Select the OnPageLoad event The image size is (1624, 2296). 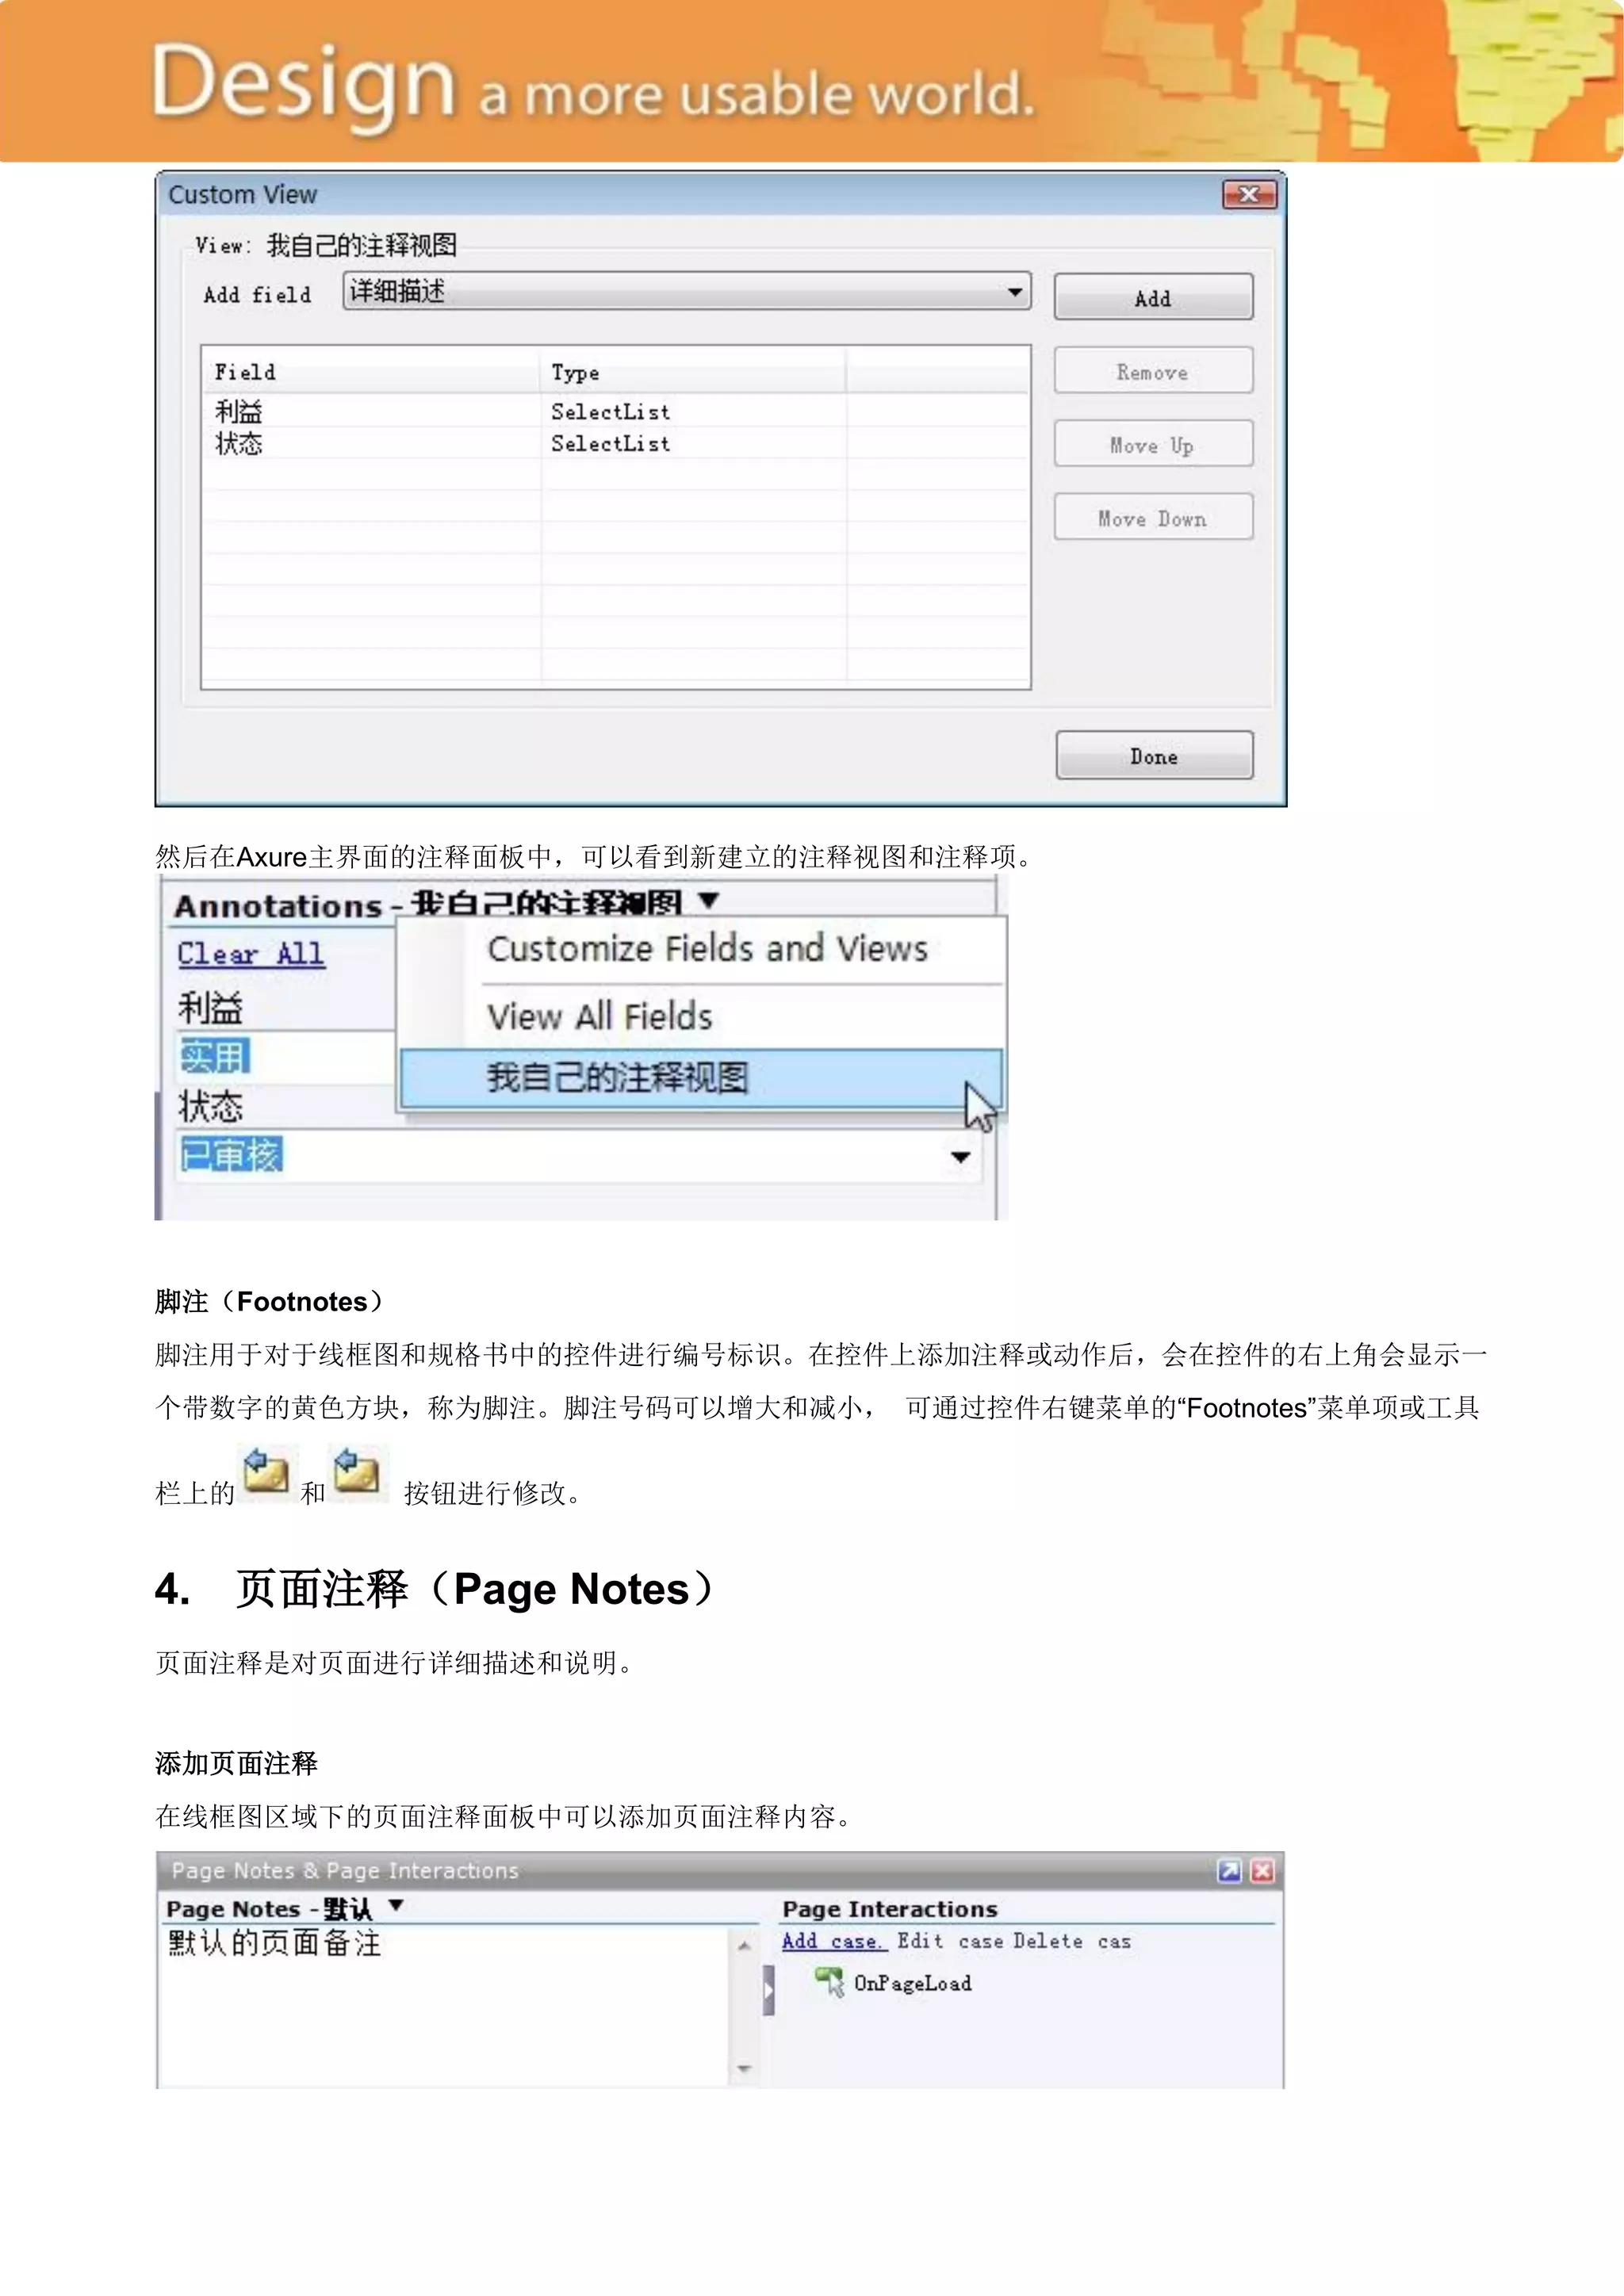[x=893, y=1983]
